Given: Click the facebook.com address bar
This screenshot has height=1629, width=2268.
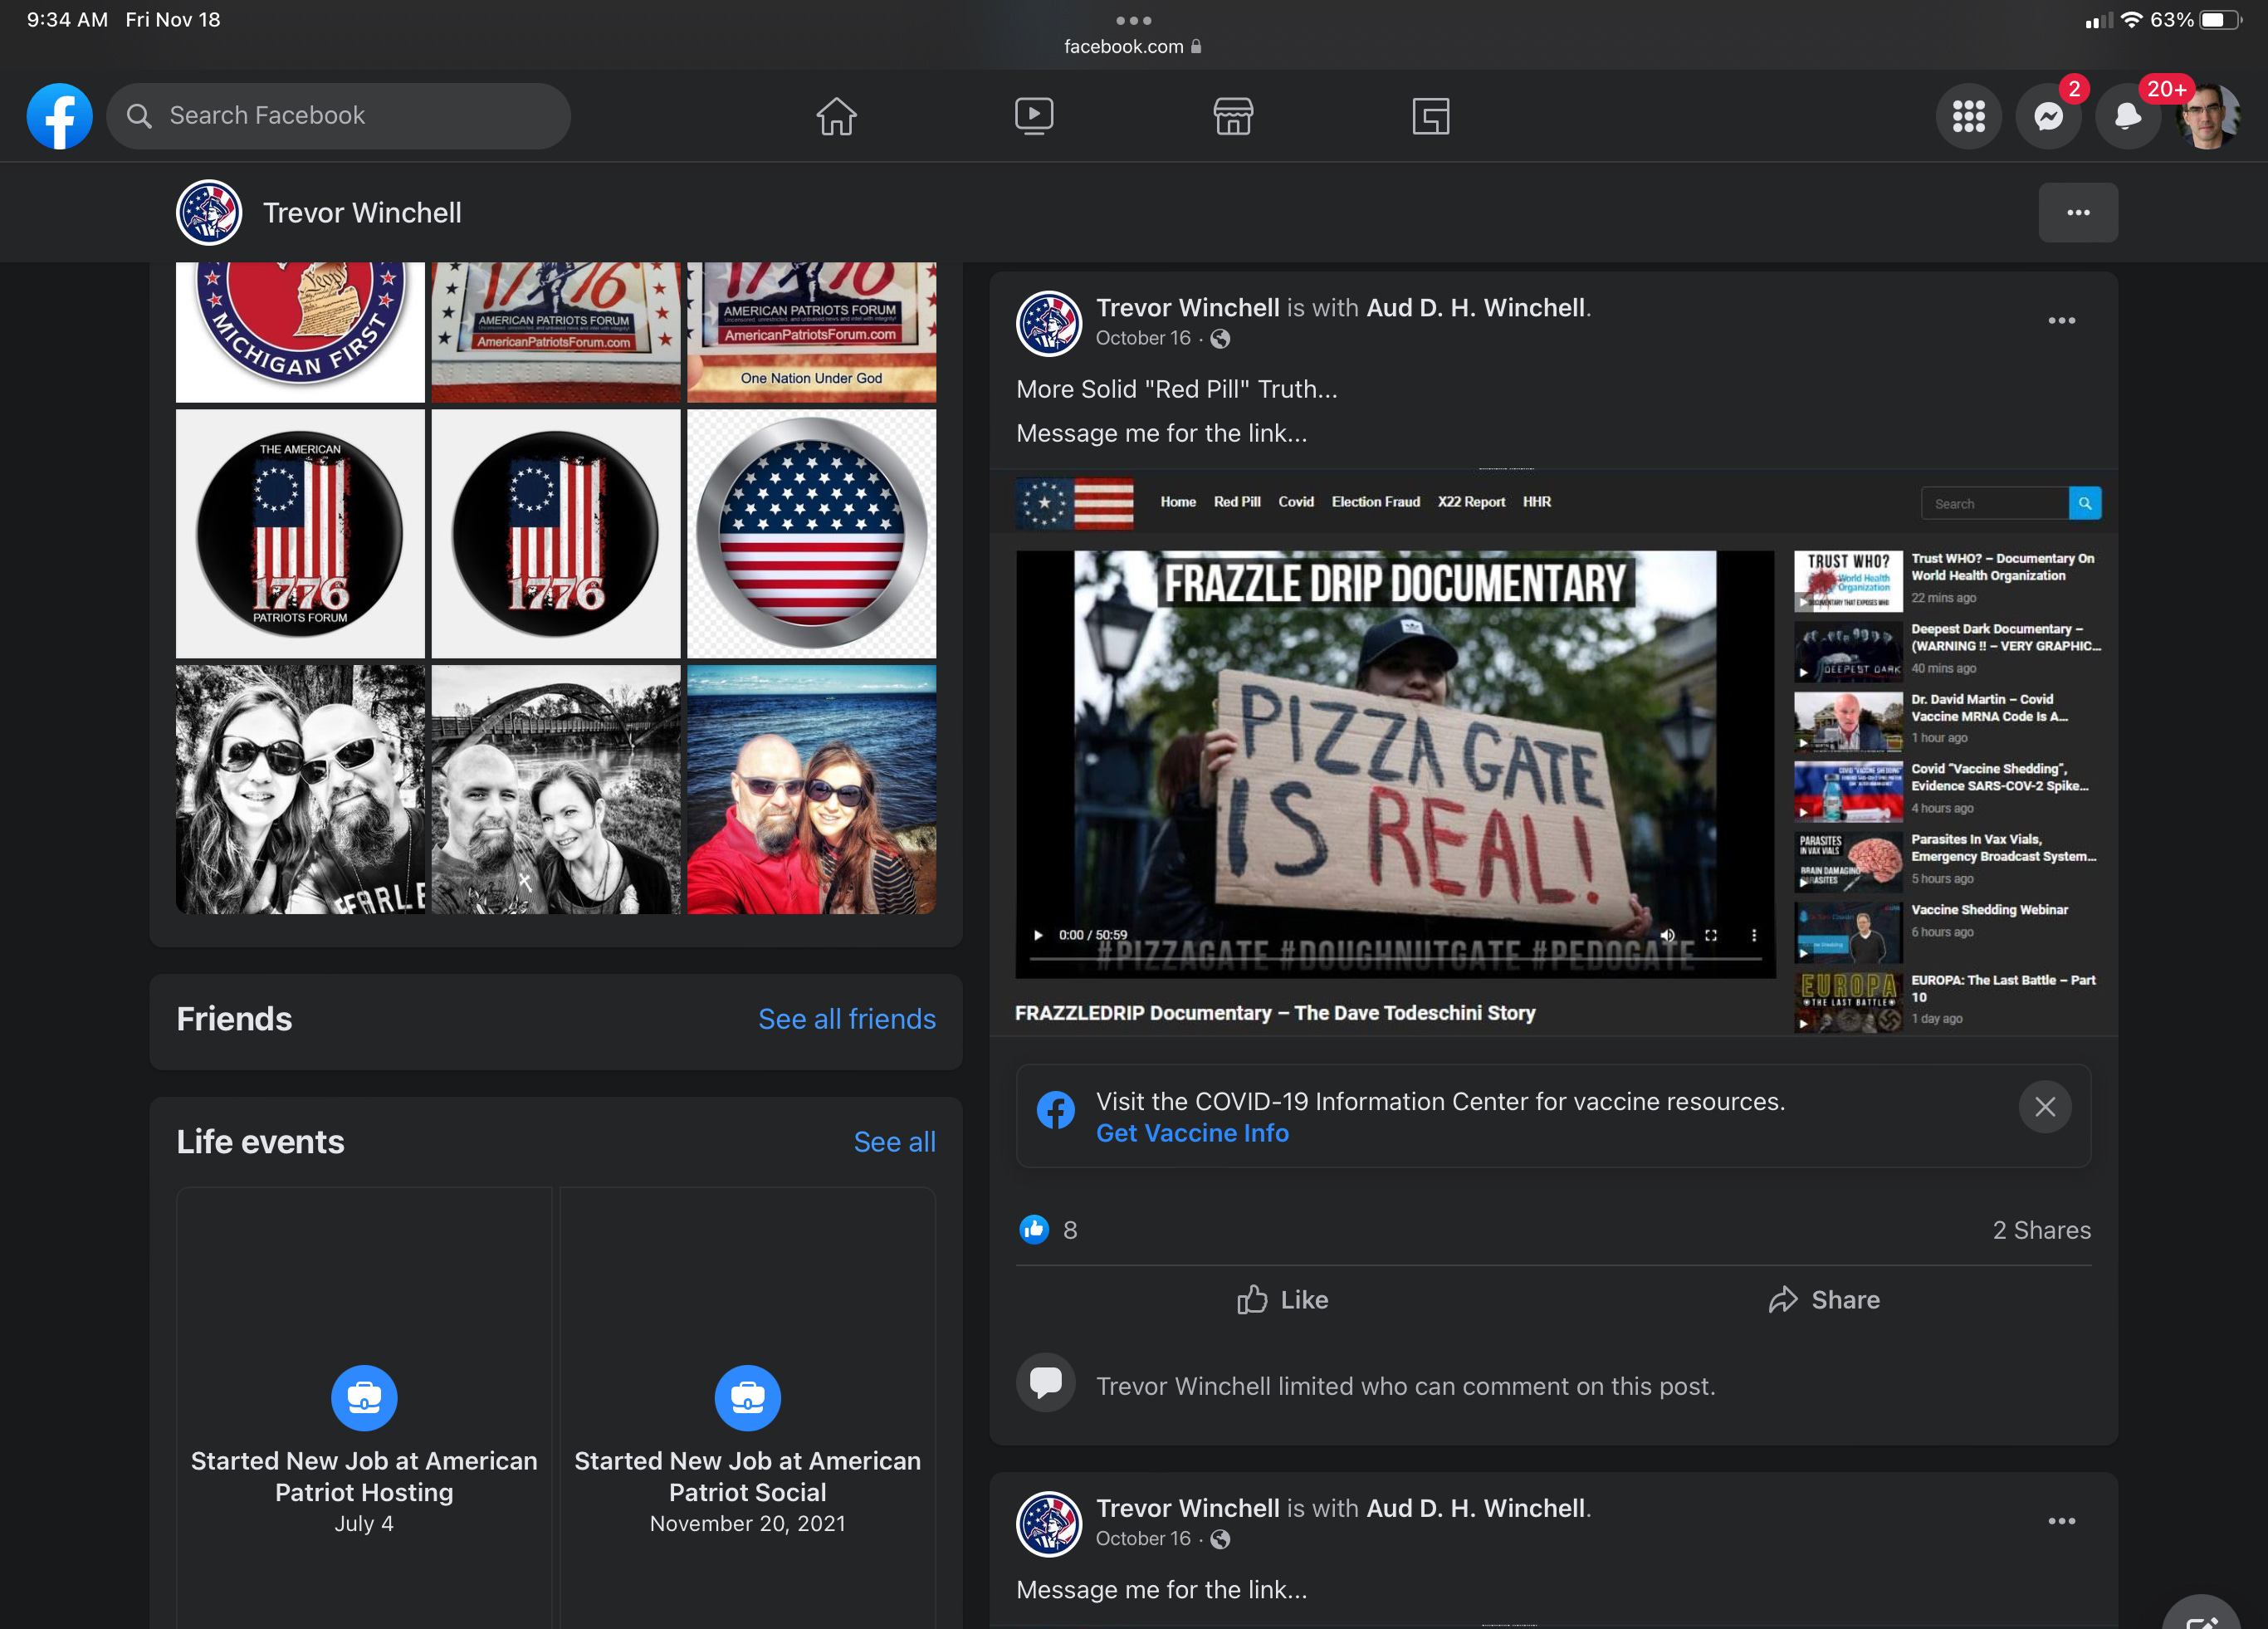Looking at the screenshot, I should (1133, 46).
